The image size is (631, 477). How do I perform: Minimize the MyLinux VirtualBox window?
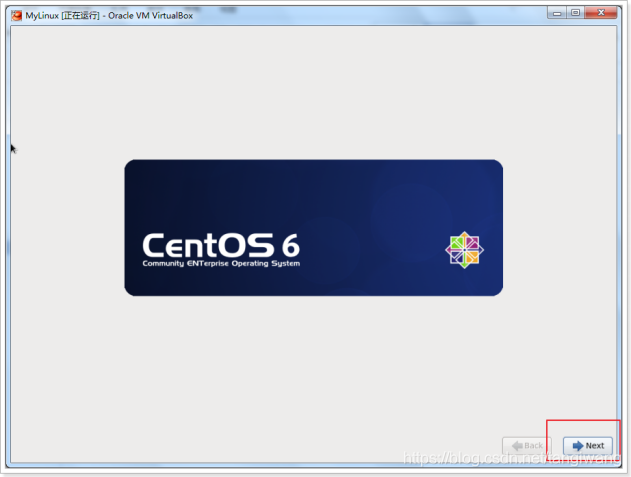(x=557, y=13)
